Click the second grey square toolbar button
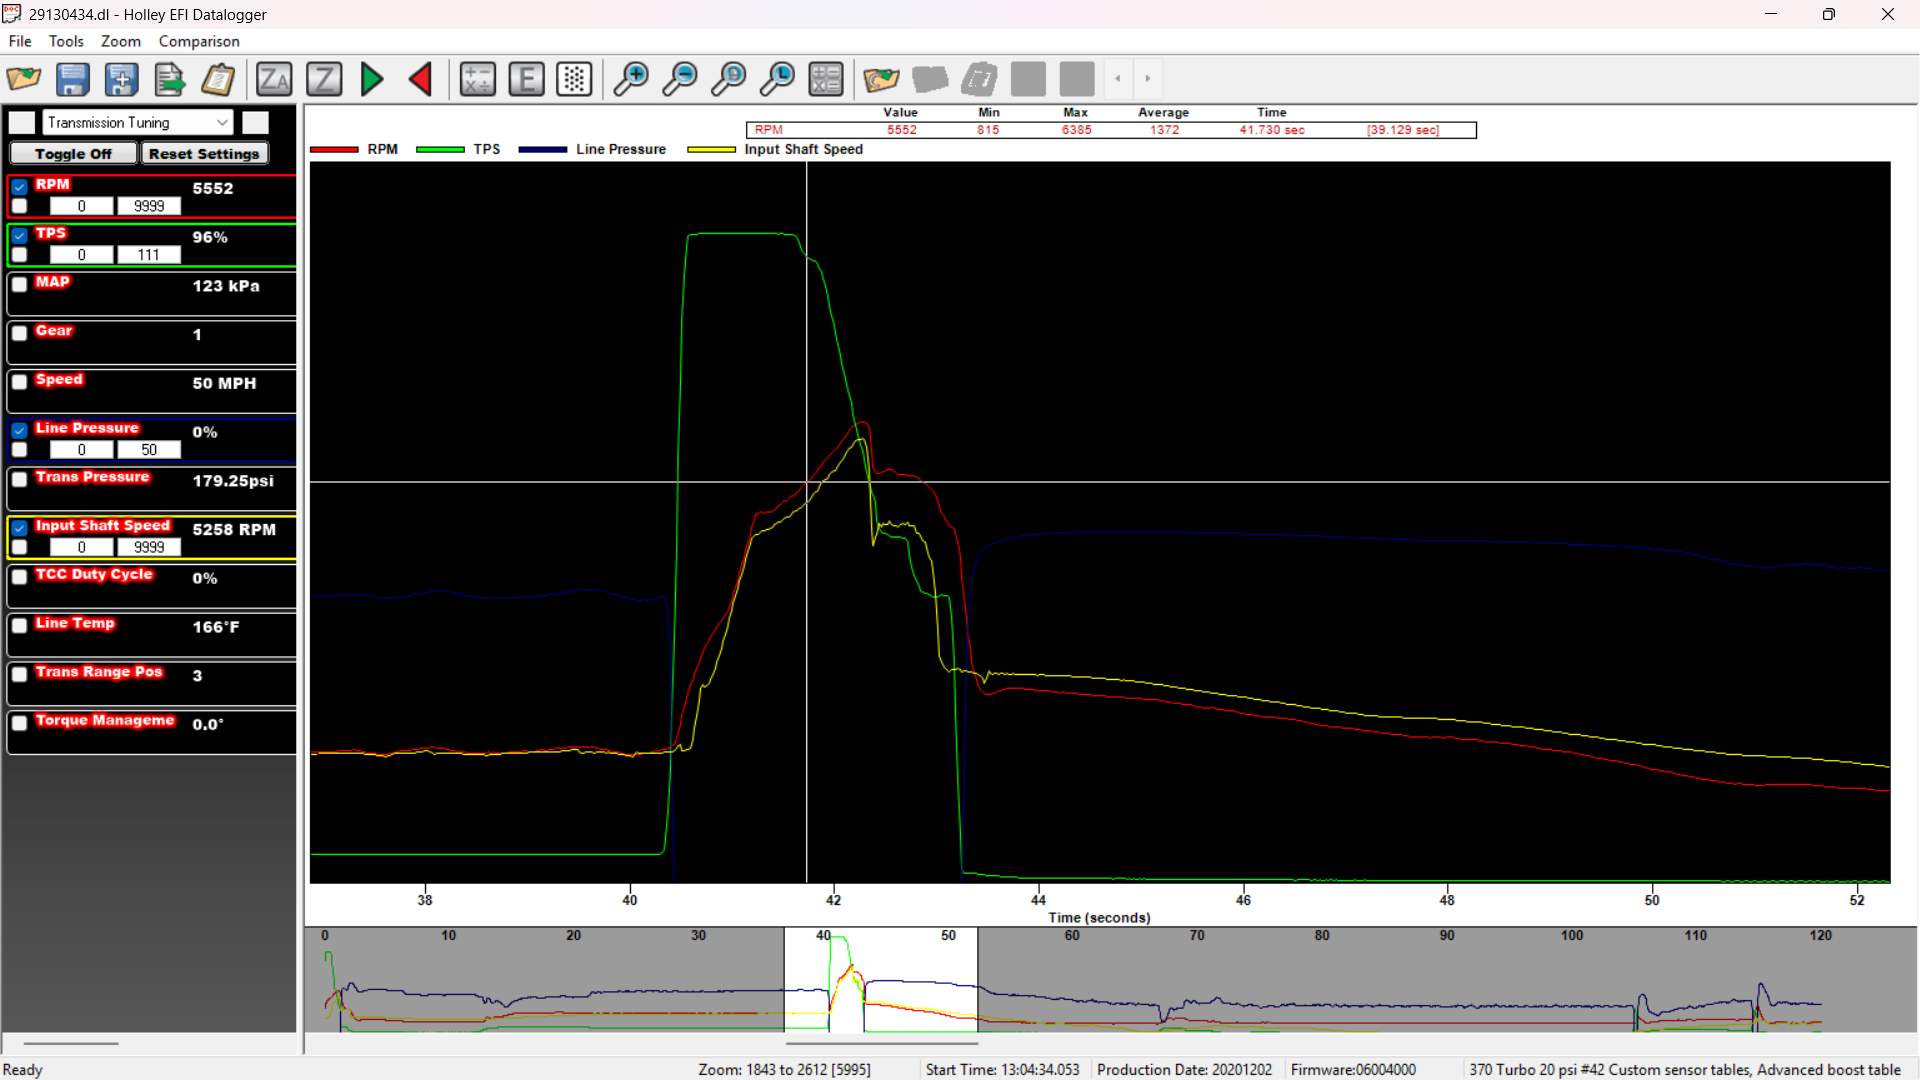This screenshot has height=1080, width=1920. 1077,79
